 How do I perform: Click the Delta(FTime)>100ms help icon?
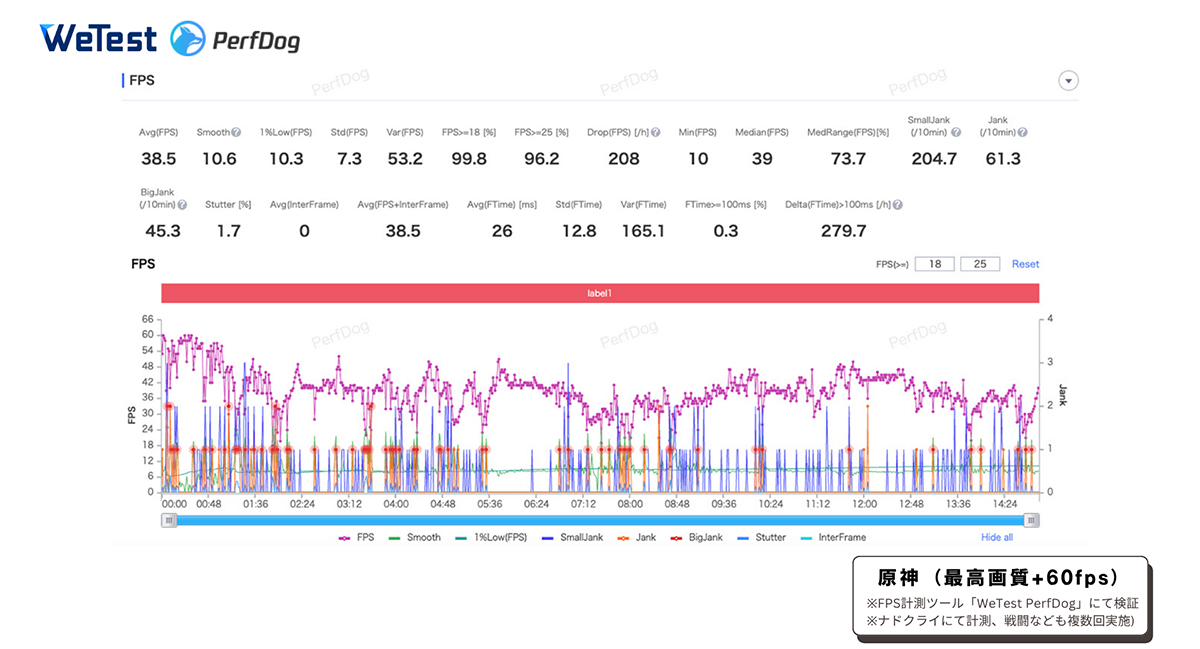pos(897,204)
